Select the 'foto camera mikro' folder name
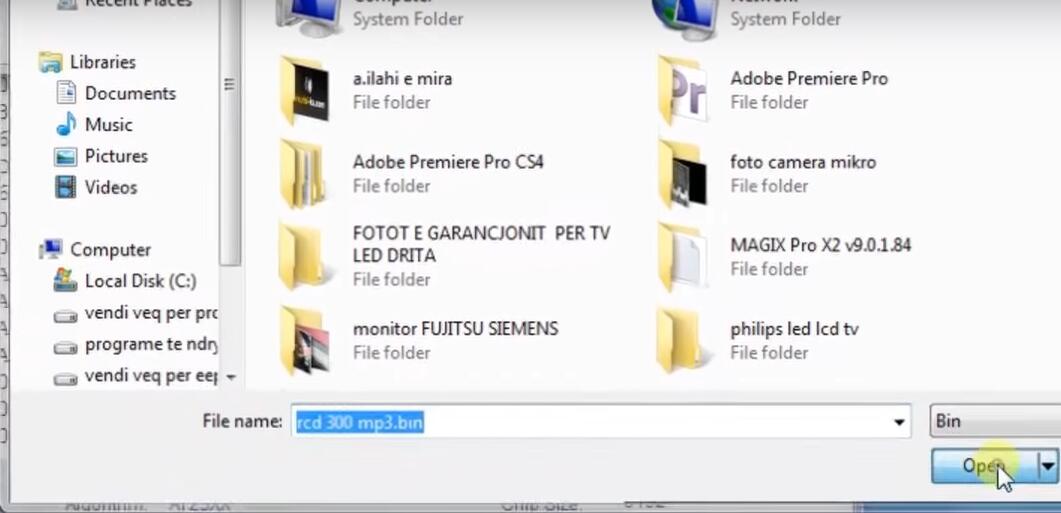Viewport: 1061px width, 513px height. point(803,162)
